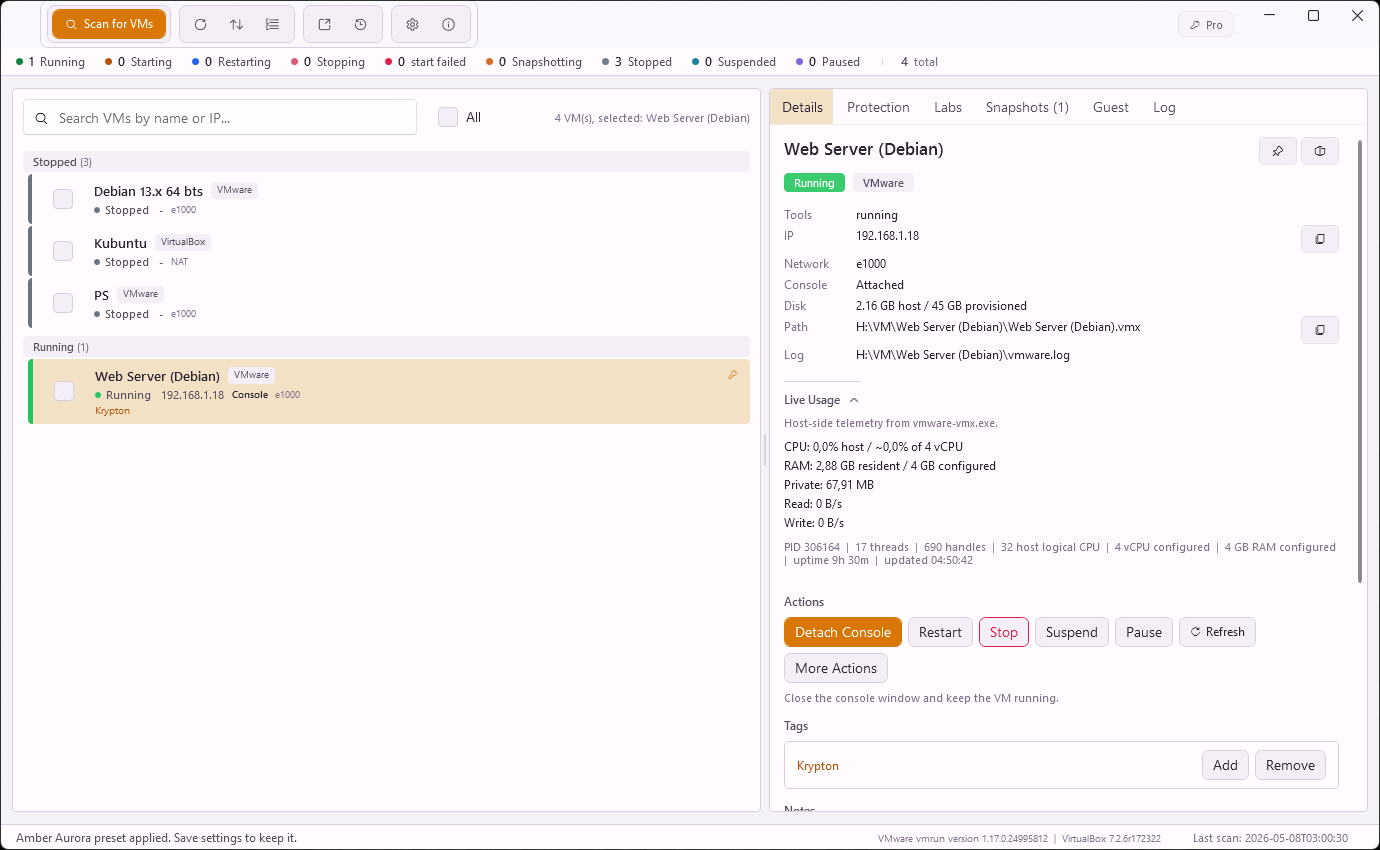Open the Guest tab

pyautogui.click(x=1110, y=107)
